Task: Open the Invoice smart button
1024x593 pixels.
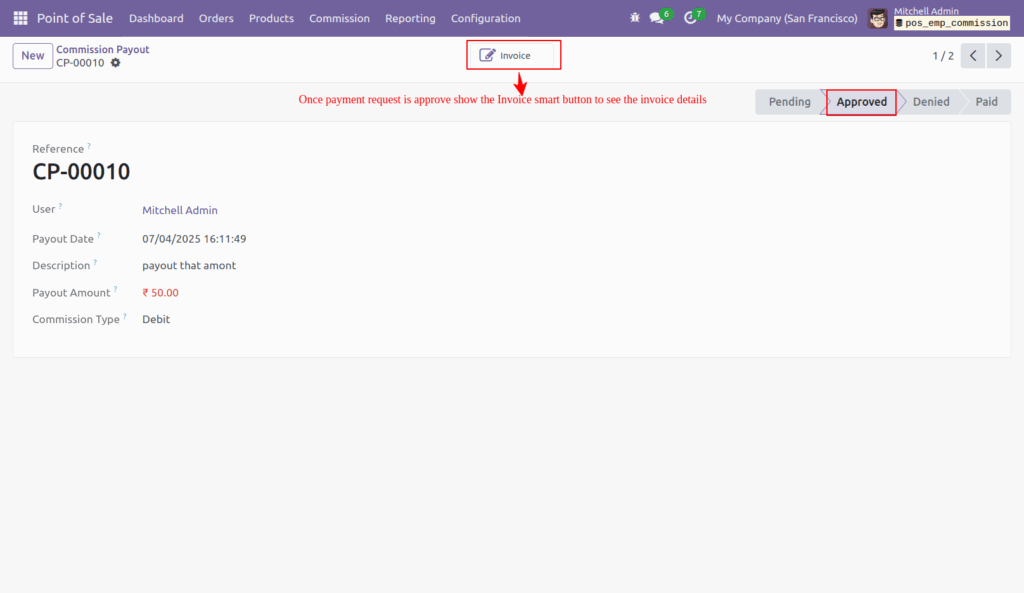Action: coord(513,55)
